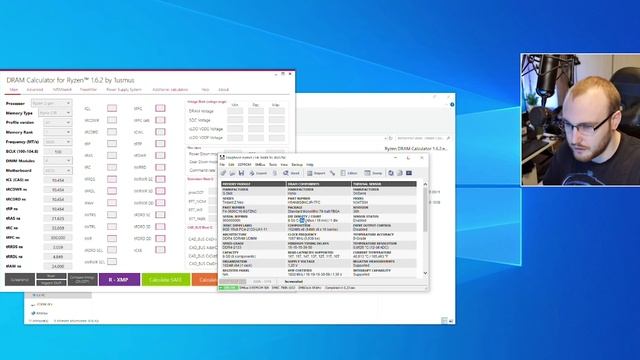The width and height of the screenshot is (640, 360).
Task: Click the green Calculate SAFE button
Action: click(x=166, y=280)
